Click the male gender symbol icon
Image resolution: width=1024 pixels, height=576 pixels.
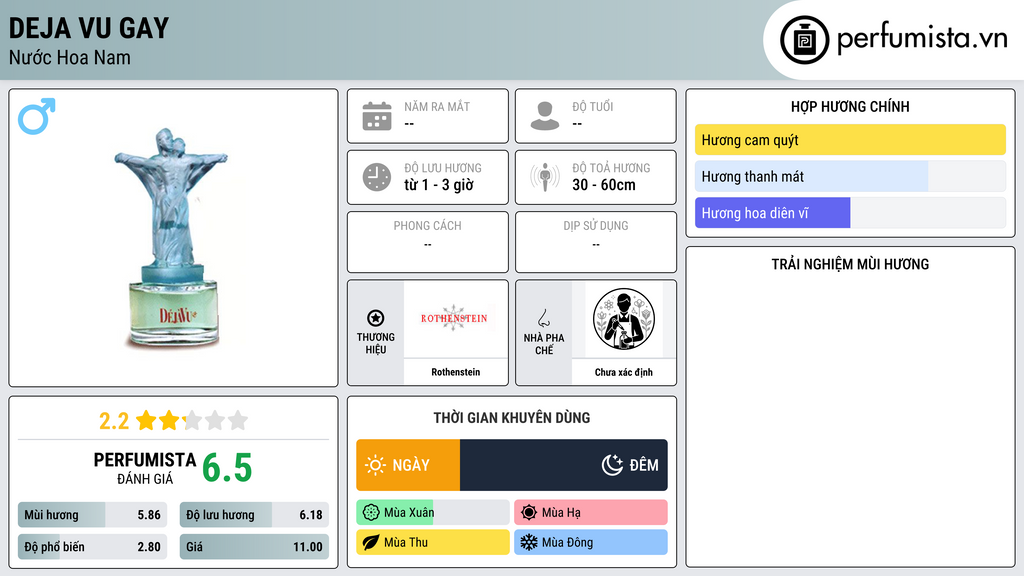tap(37, 116)
